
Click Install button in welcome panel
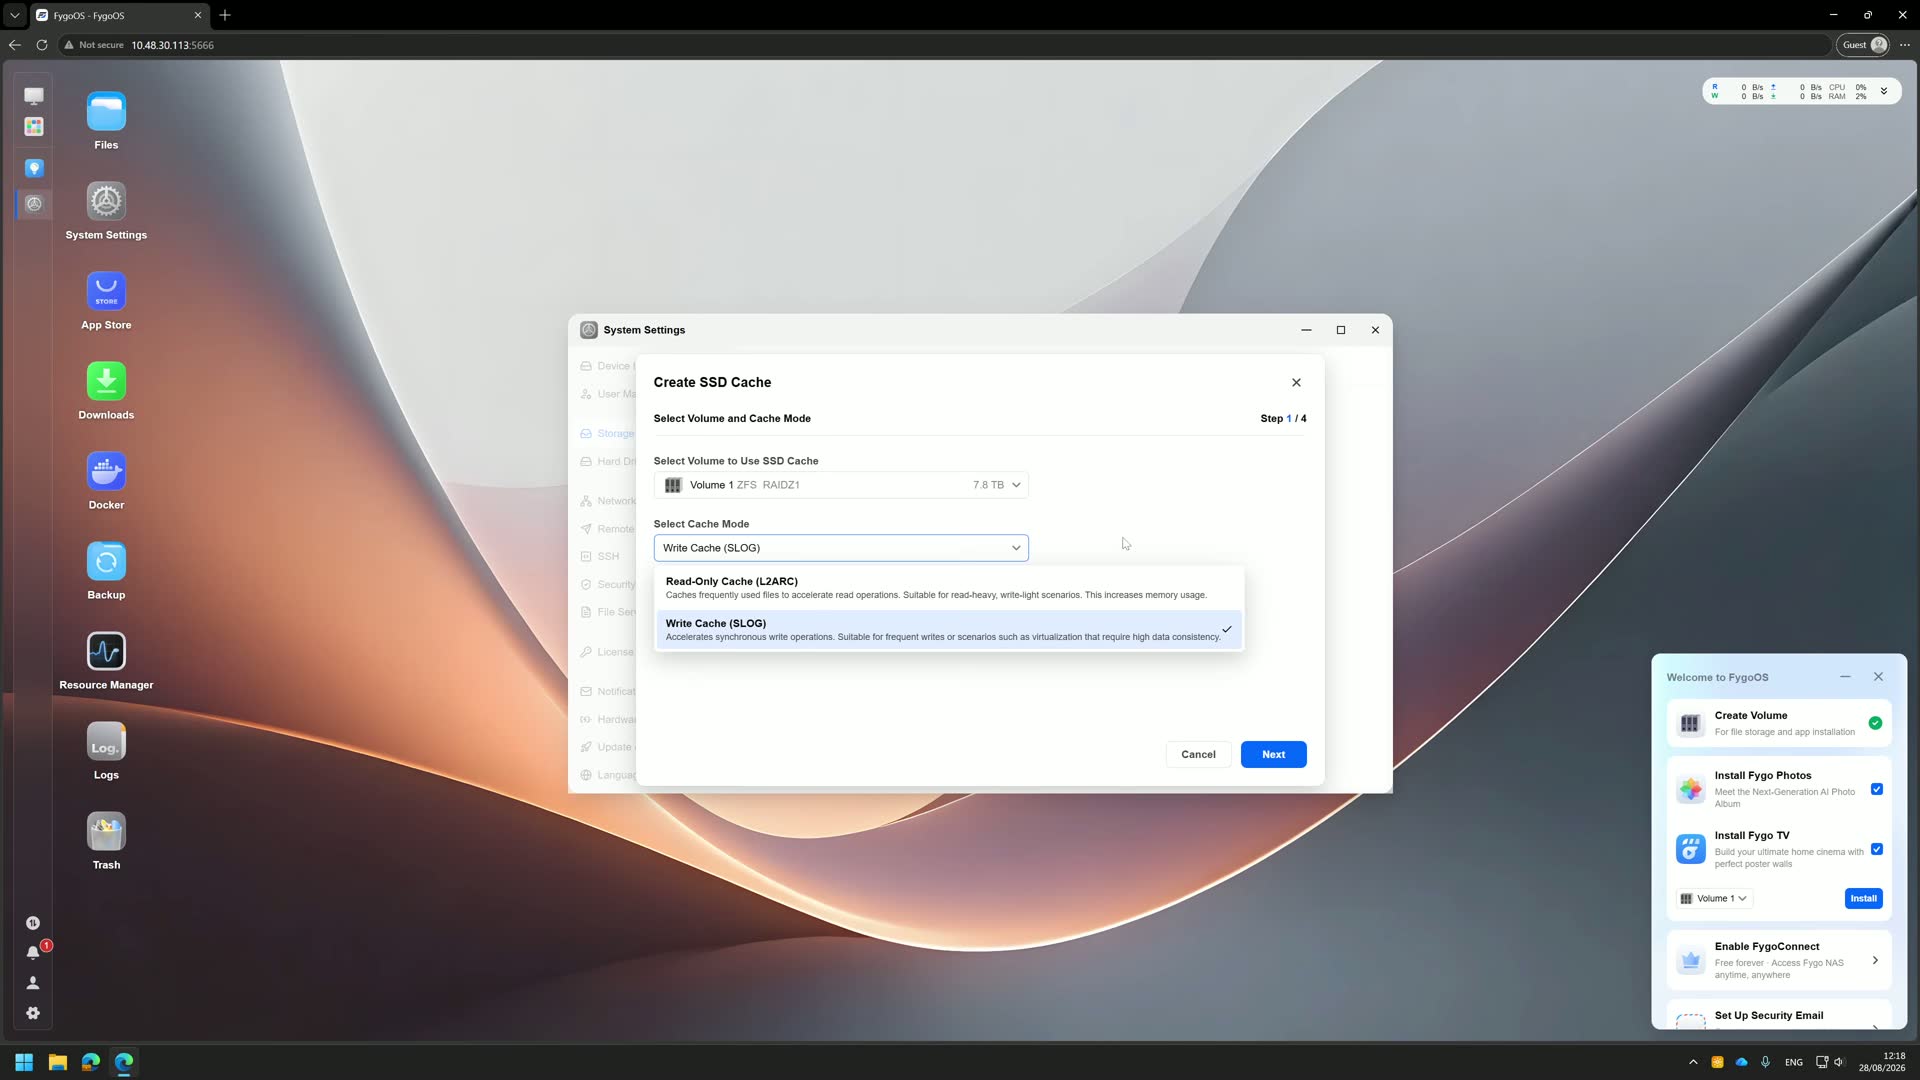click(1863, 898)
